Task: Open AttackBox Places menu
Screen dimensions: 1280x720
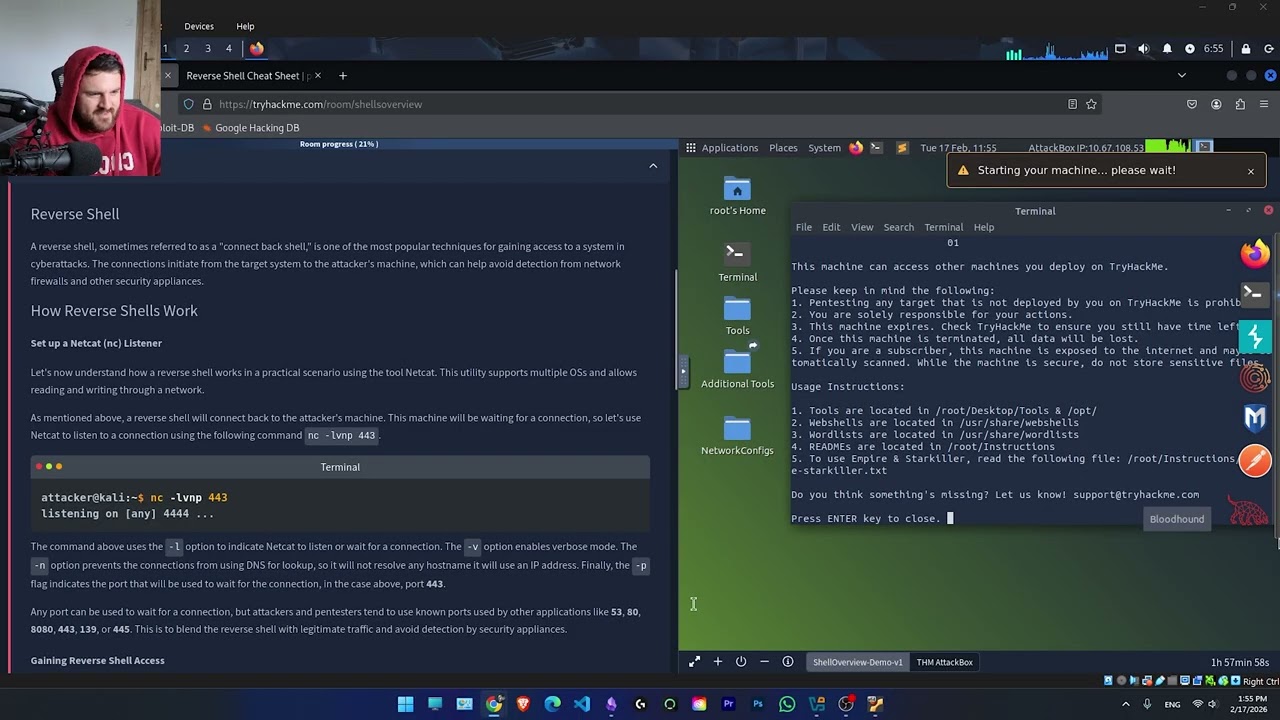Action: click(783, 147)
